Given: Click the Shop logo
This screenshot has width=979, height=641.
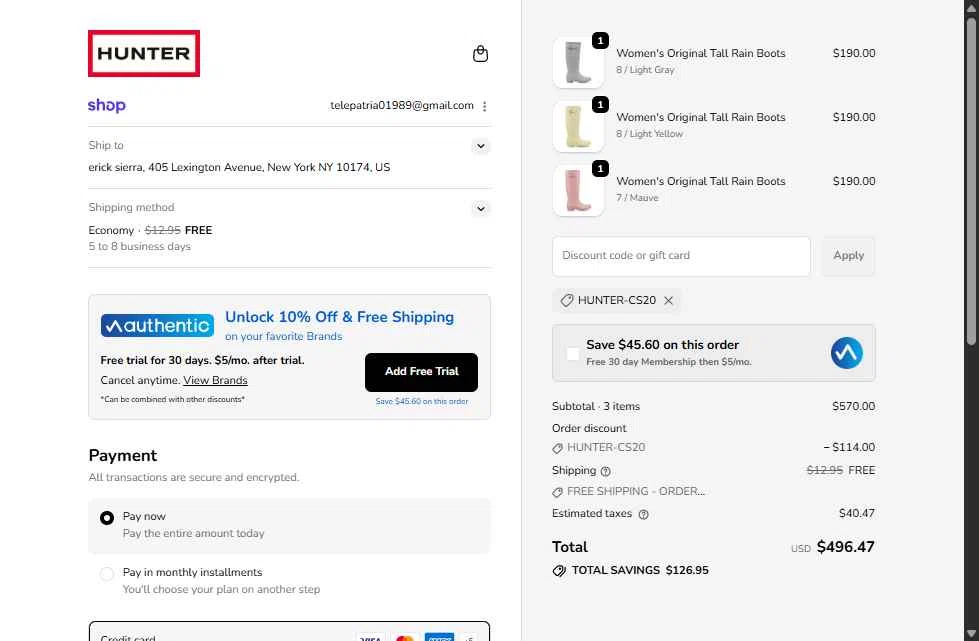Looking at the screenshot, I should (x=107, y=105).
